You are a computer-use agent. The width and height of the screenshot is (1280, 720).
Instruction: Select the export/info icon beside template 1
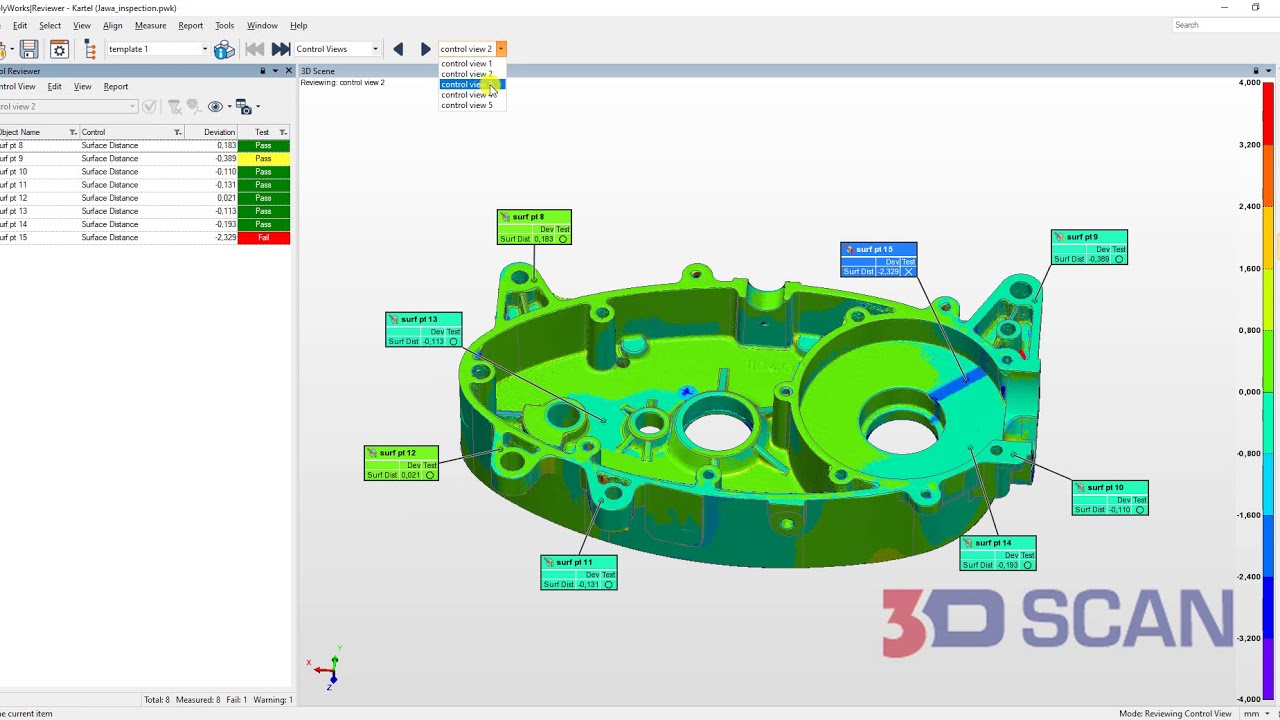(x=223, y=49)
